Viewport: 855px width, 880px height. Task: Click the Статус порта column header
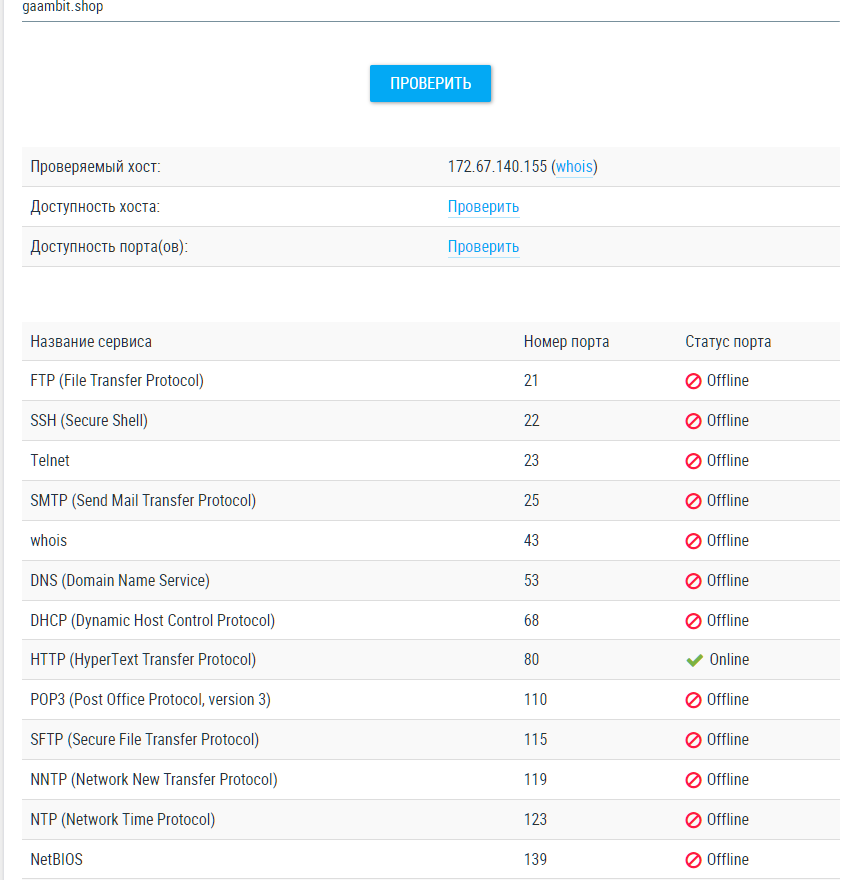pyautogui.click(x=728, y=342)
